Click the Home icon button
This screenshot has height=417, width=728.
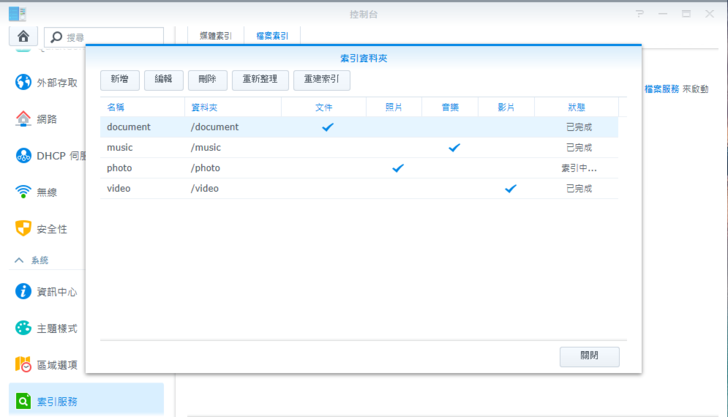pos(23,36)
